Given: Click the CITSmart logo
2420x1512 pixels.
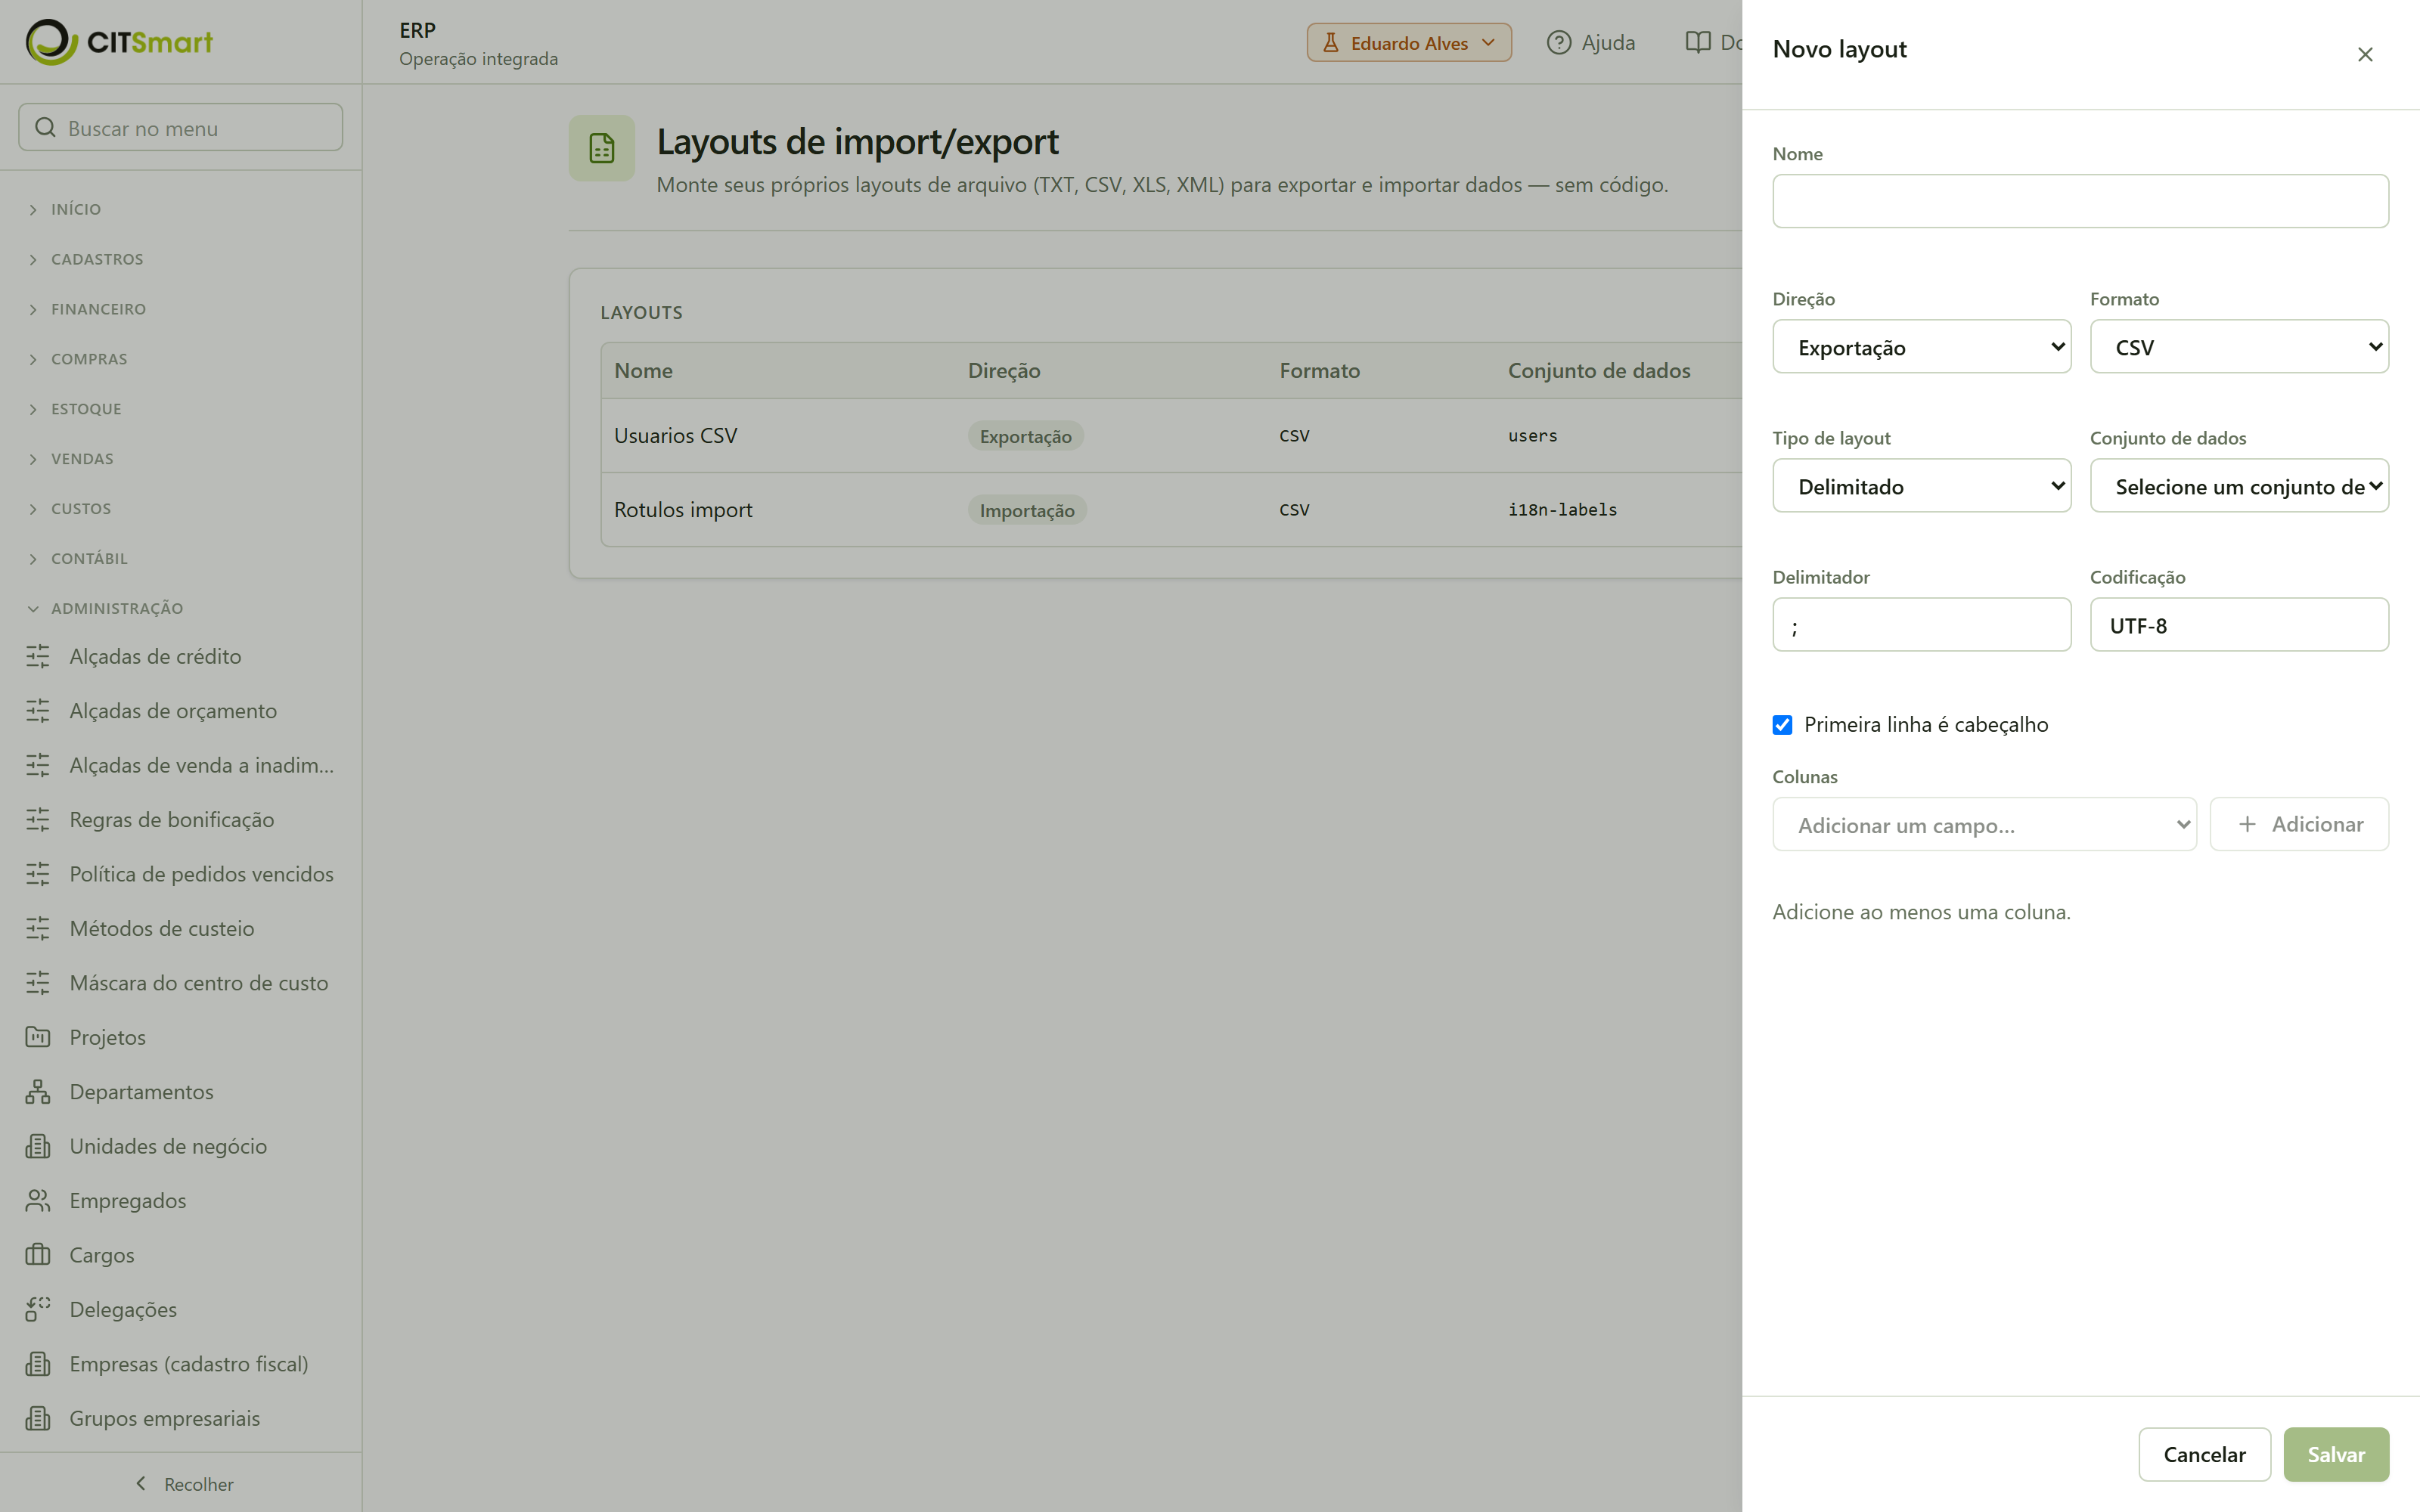Looking at the screenshot, I should coord(119,42).
